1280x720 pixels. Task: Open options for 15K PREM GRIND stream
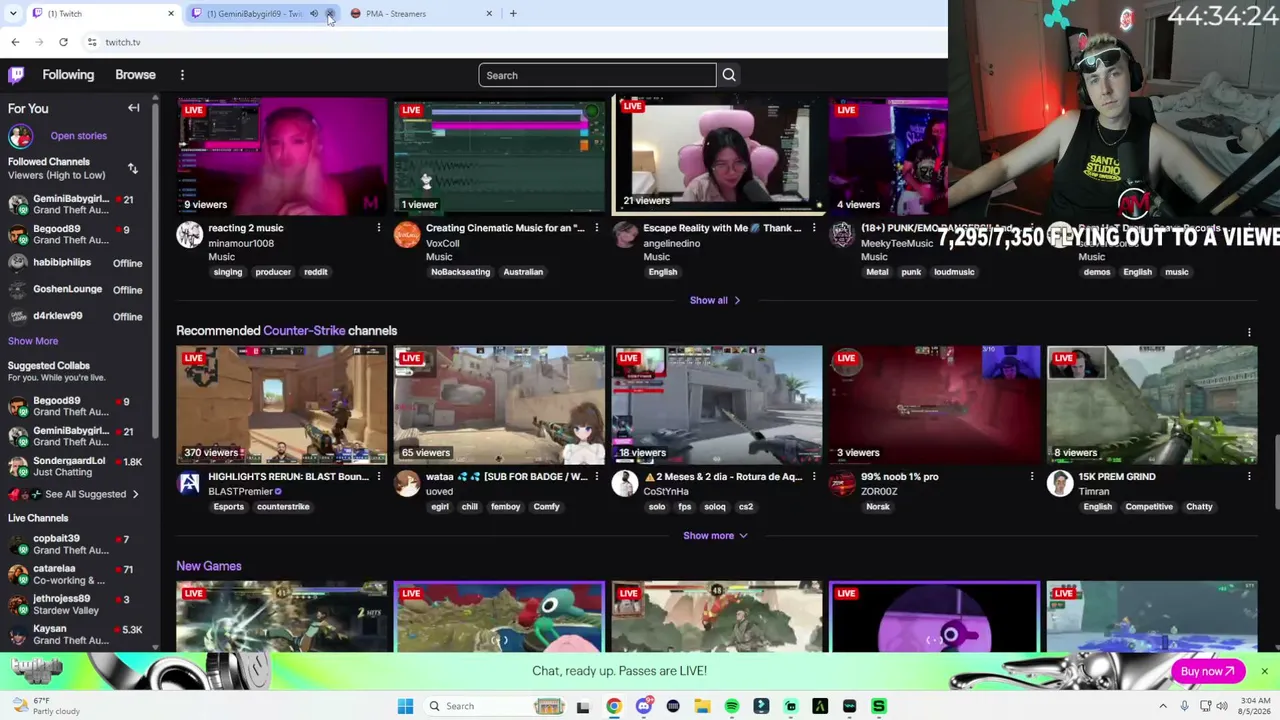coord(1249,477)
